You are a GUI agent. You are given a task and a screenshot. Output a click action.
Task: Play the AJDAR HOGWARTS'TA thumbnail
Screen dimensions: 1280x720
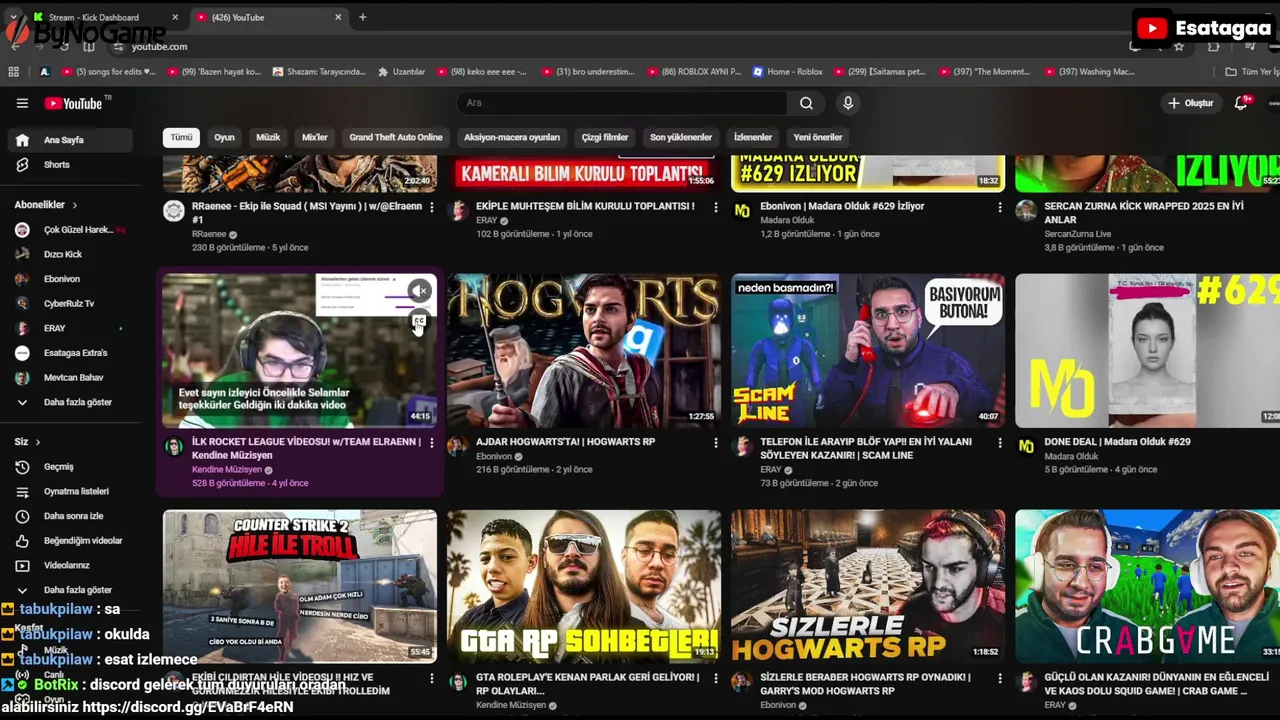[584, 351]
